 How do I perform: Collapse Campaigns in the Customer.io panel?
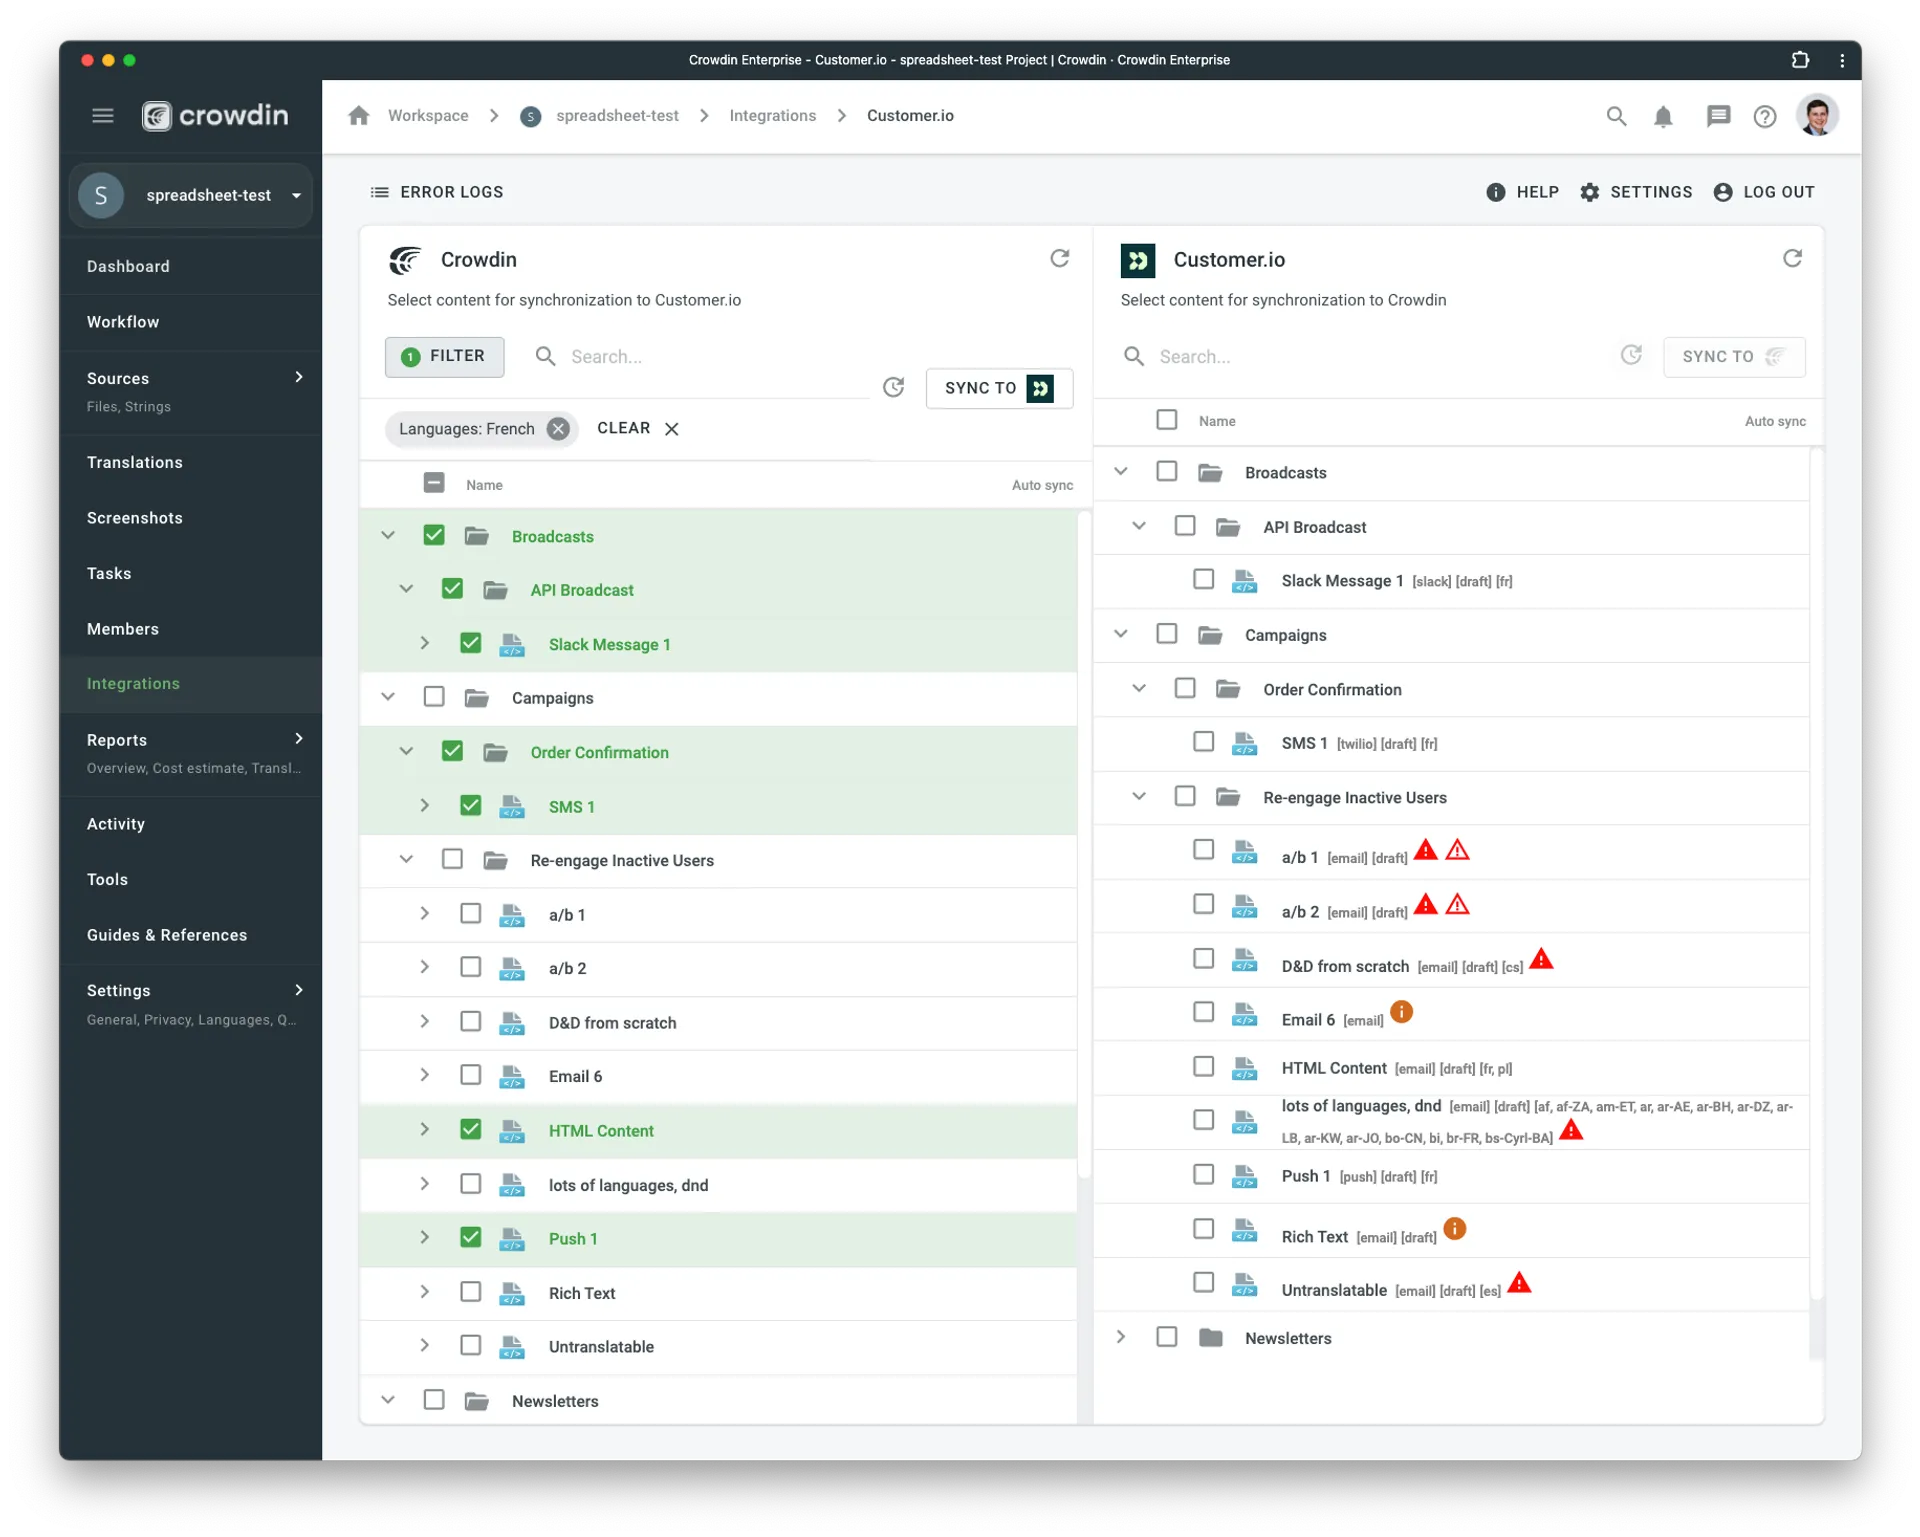pos(1121,634)
